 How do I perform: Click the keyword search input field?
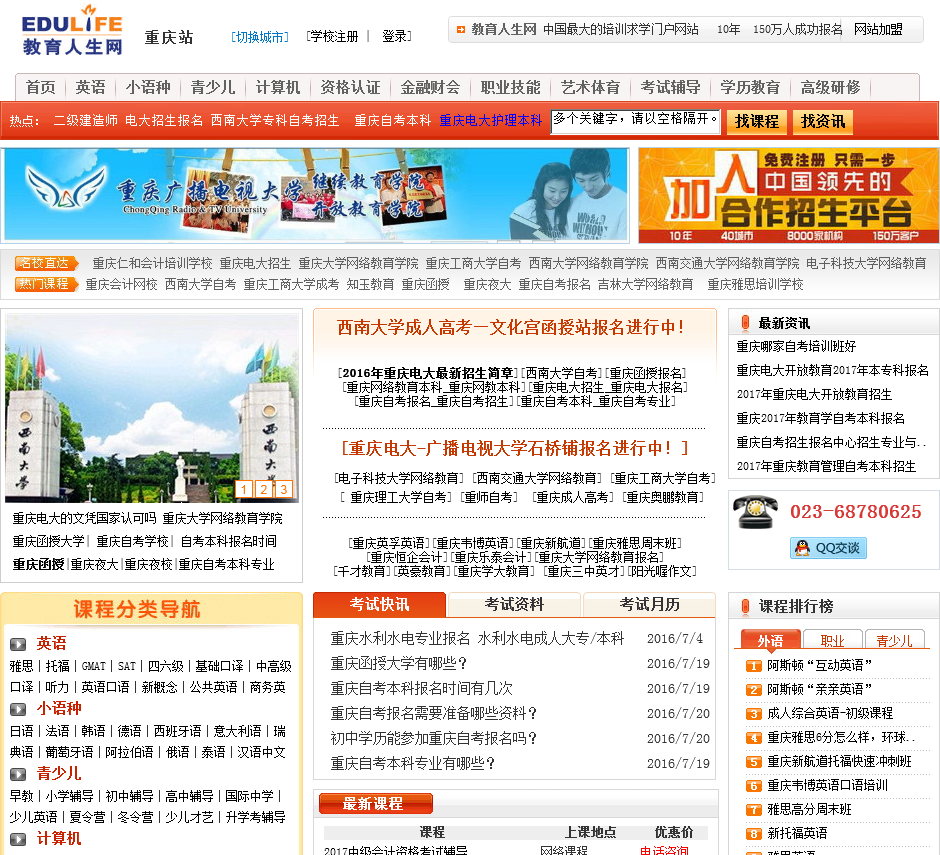[x=635, y=122]
